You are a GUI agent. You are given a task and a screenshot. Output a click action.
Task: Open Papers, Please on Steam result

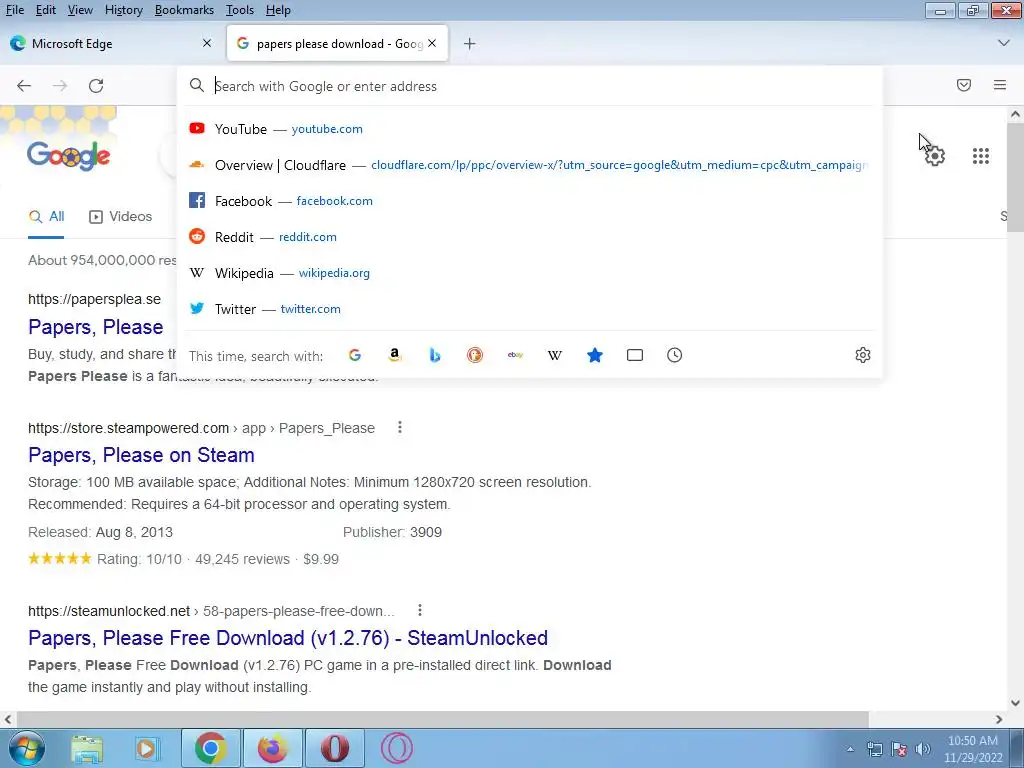coord(141,455)
